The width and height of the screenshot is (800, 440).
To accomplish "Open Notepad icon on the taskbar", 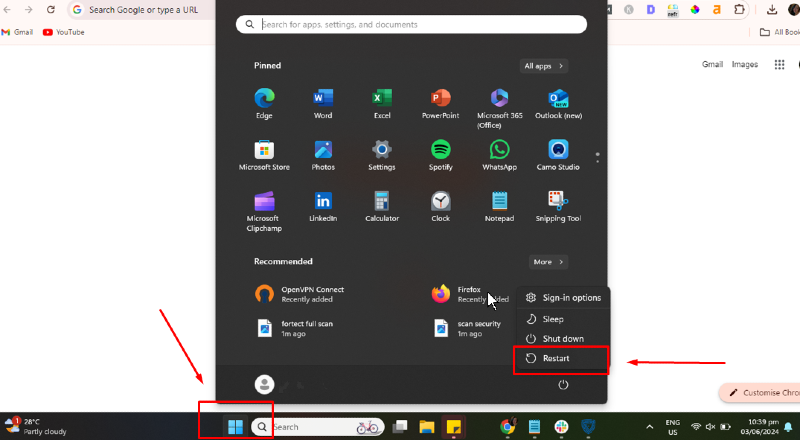I will (x=534, y=427).
